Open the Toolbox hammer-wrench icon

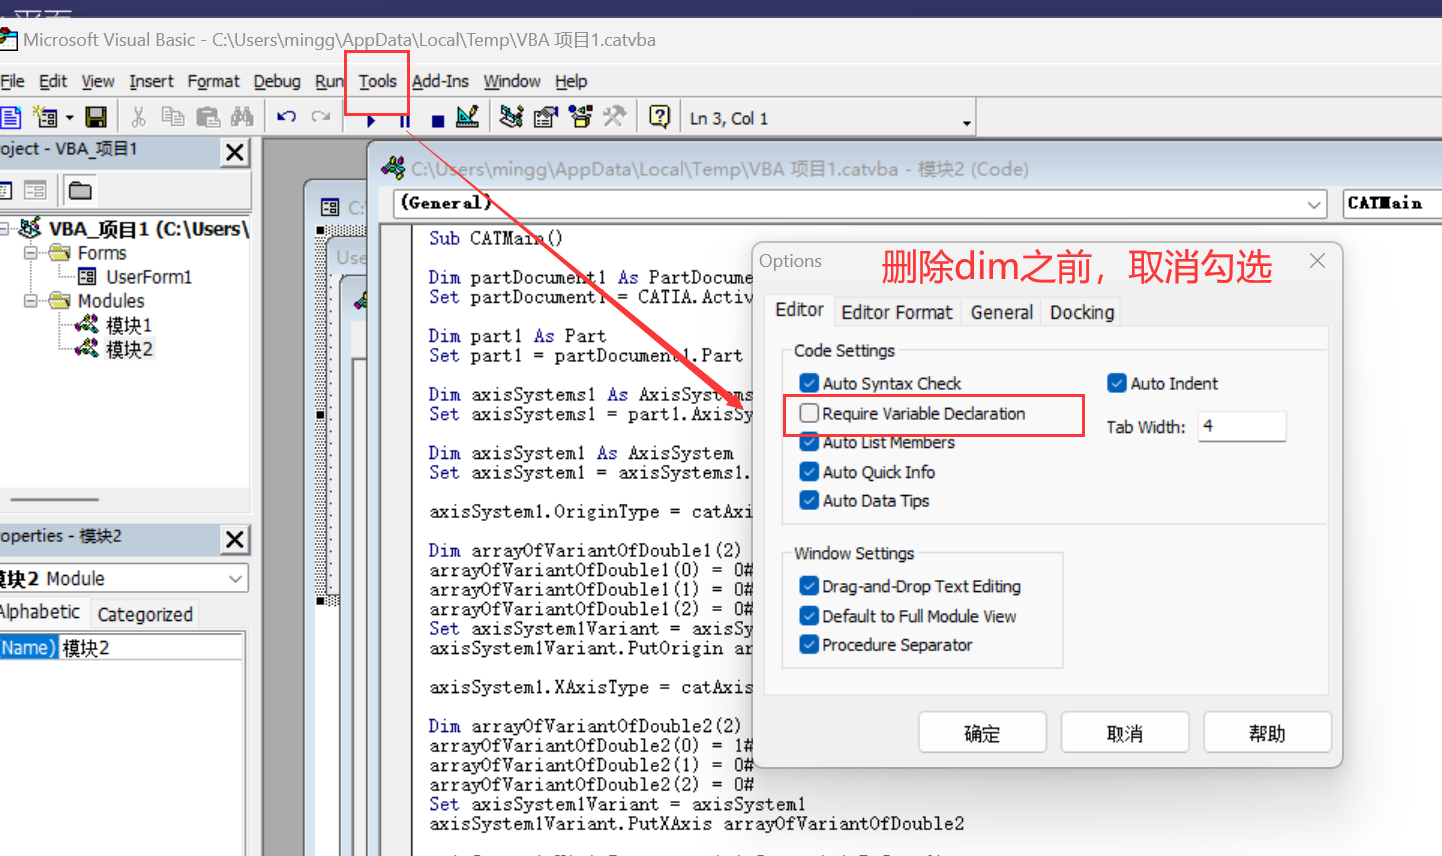(614, 117)
